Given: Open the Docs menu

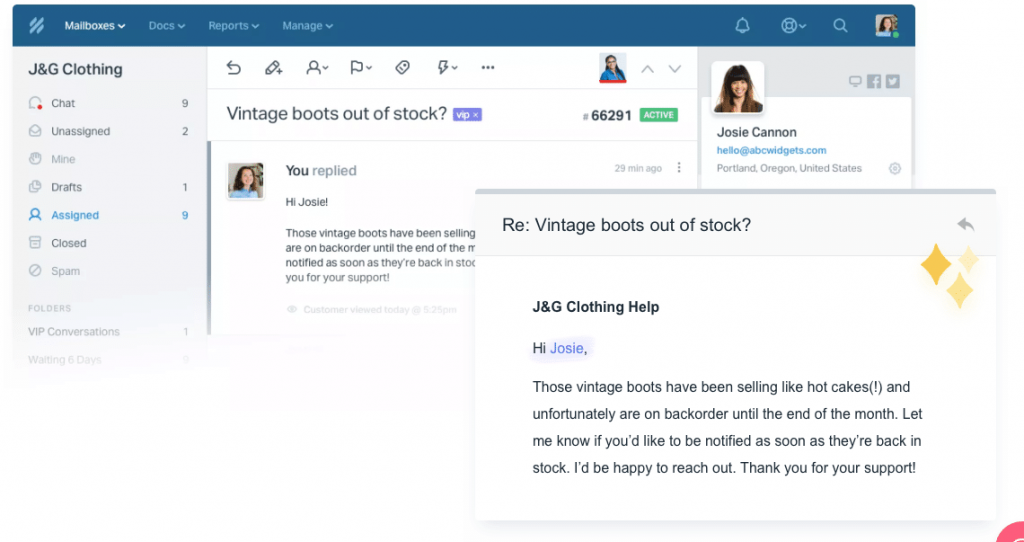Looking at the screenshot, I should 167,25.
